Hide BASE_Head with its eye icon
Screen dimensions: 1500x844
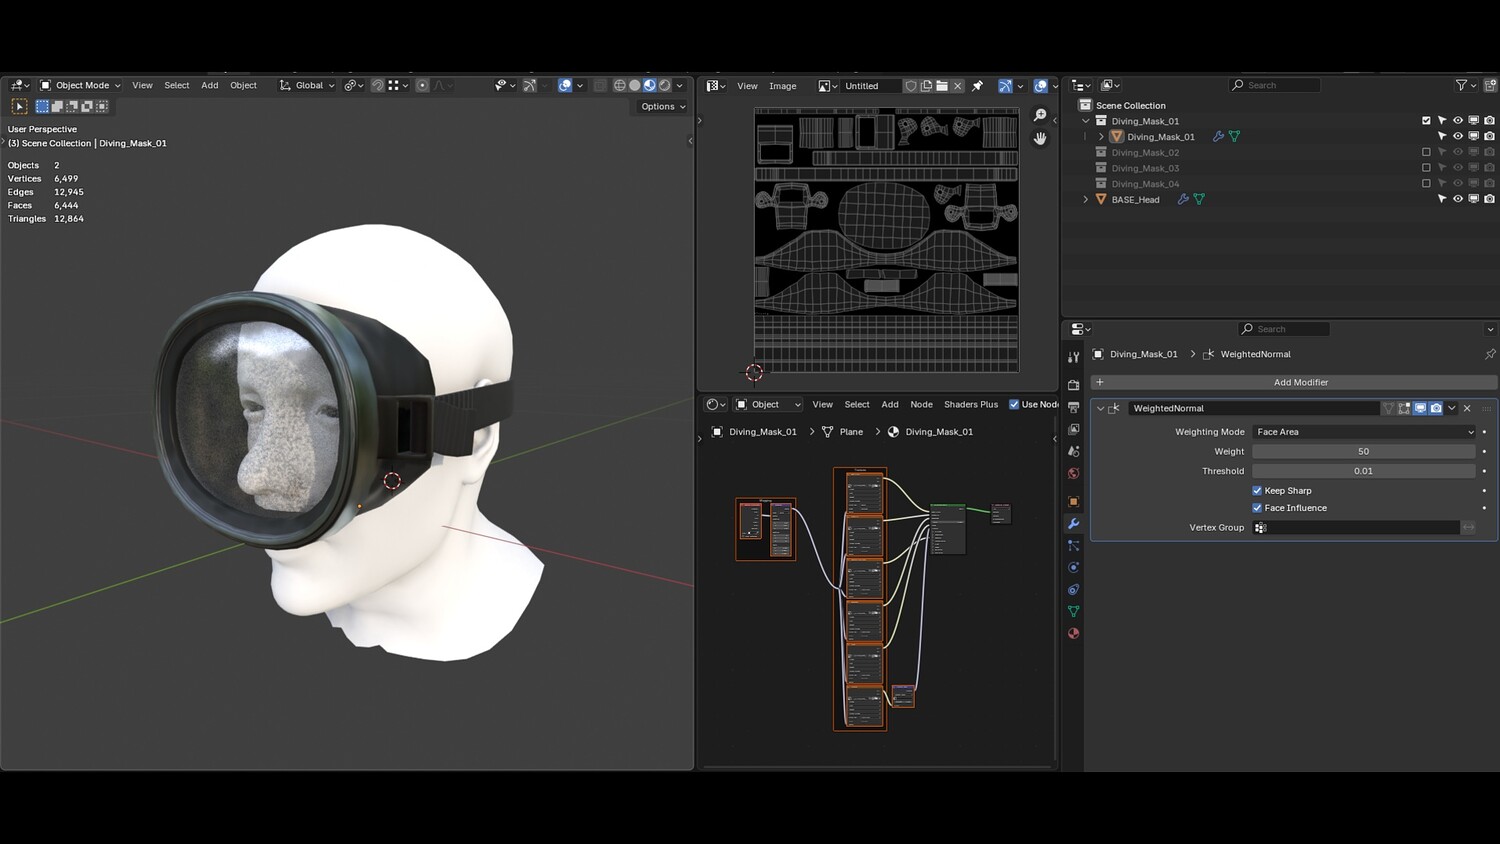click(1457, 199)
